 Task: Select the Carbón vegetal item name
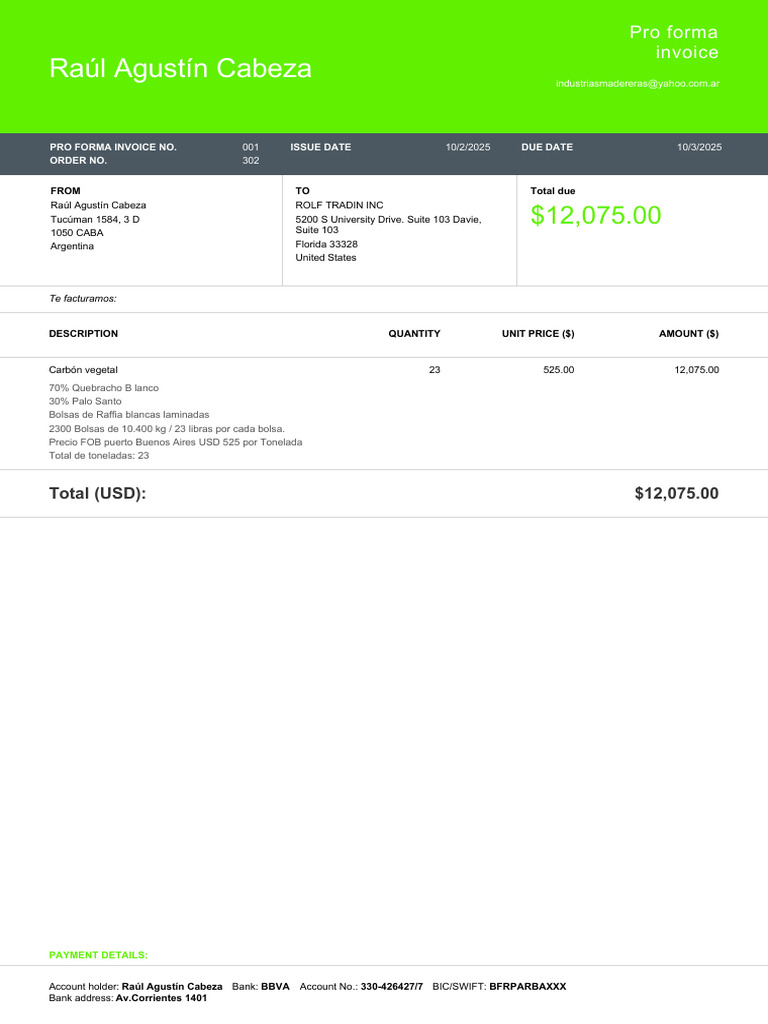pyautogui.click(x=83, y=370)
